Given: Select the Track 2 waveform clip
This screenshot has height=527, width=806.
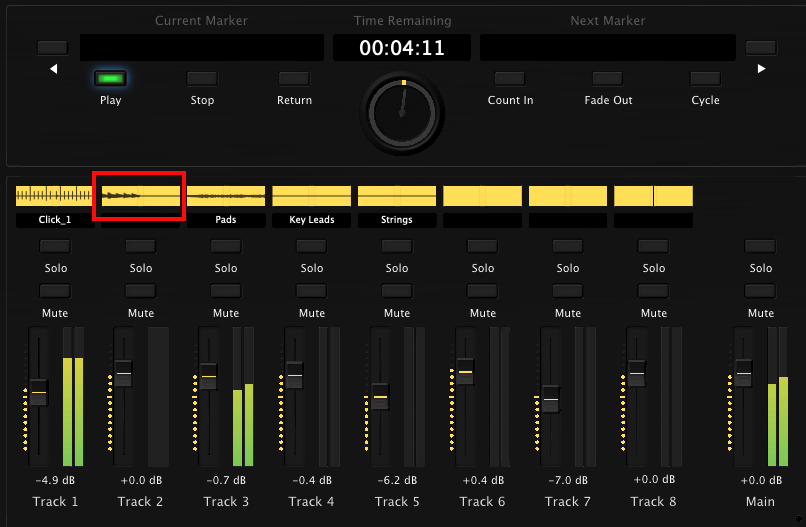Looking at the screenshot, I should pyautogui.click(x=141, y=196).
